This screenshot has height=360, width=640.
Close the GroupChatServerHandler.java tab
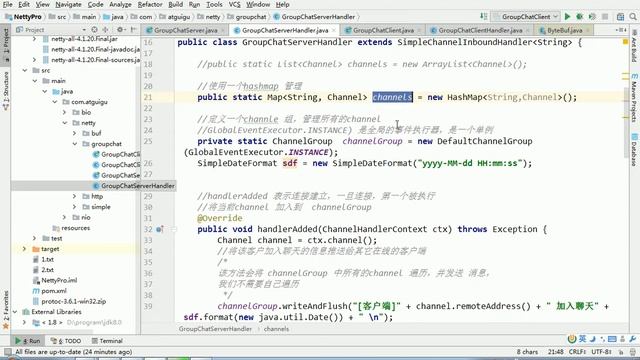pos(333,31)
